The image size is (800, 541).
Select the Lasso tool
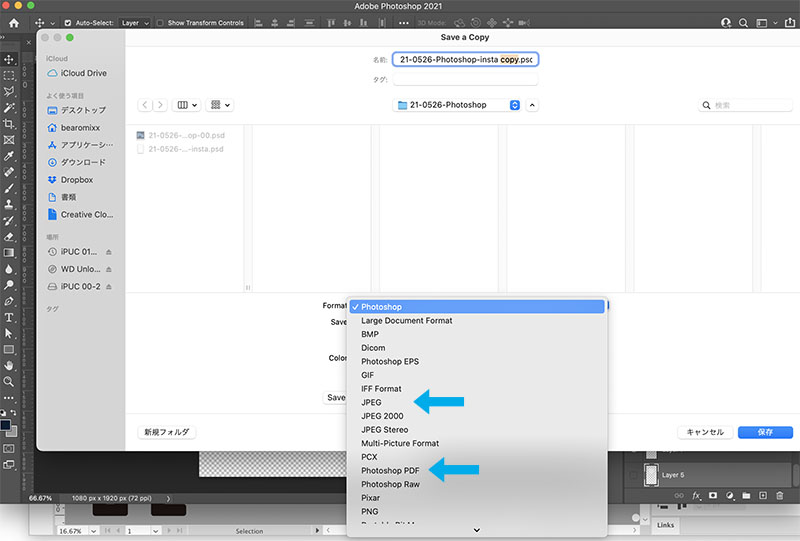tap(9, 92)
